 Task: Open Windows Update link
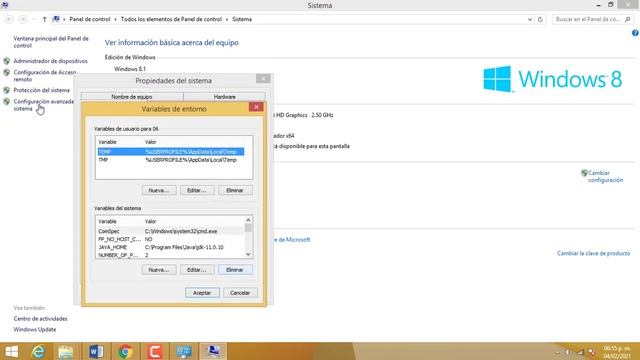click(35, 329)
